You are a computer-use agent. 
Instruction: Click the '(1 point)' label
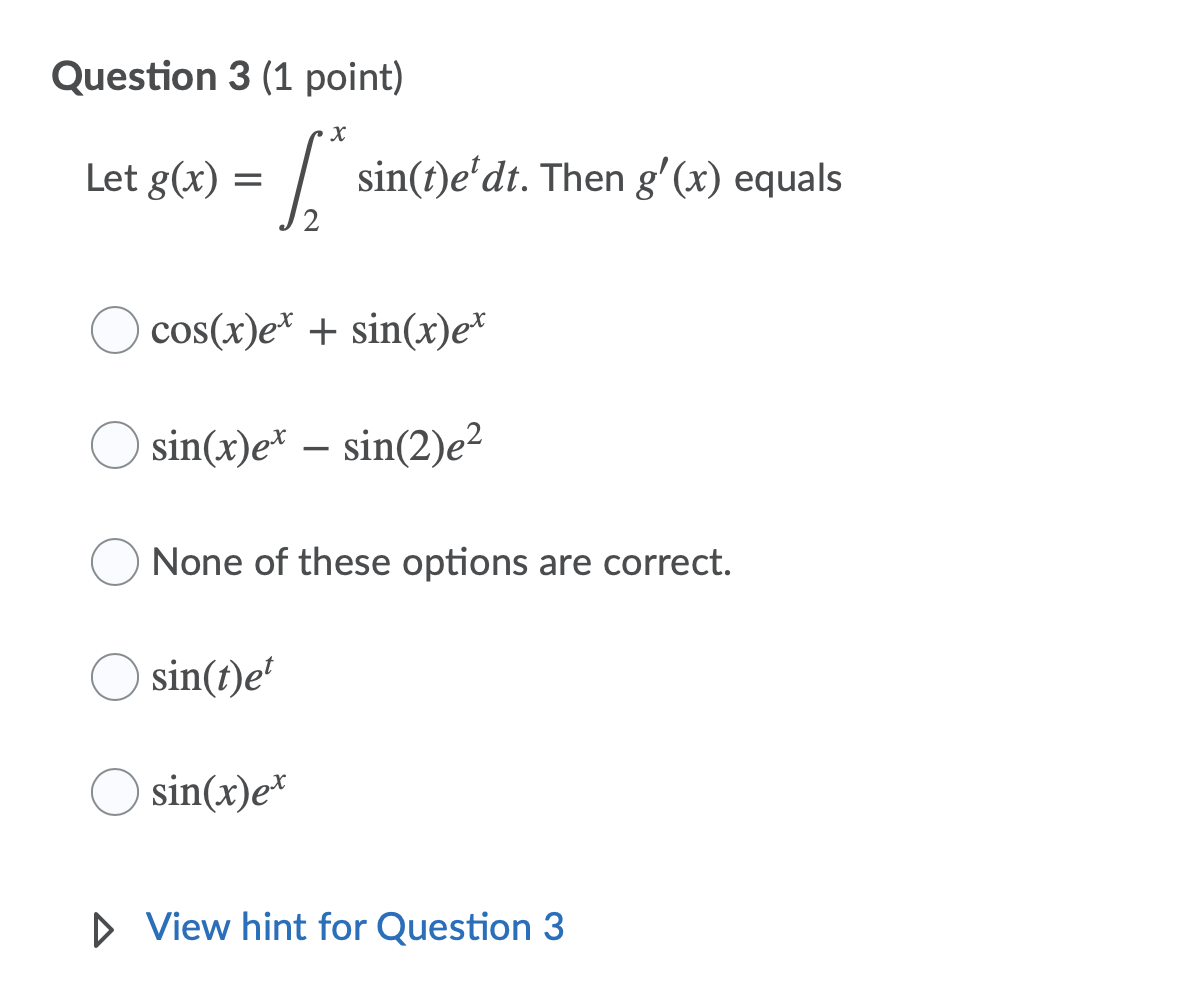click(320, 77)
